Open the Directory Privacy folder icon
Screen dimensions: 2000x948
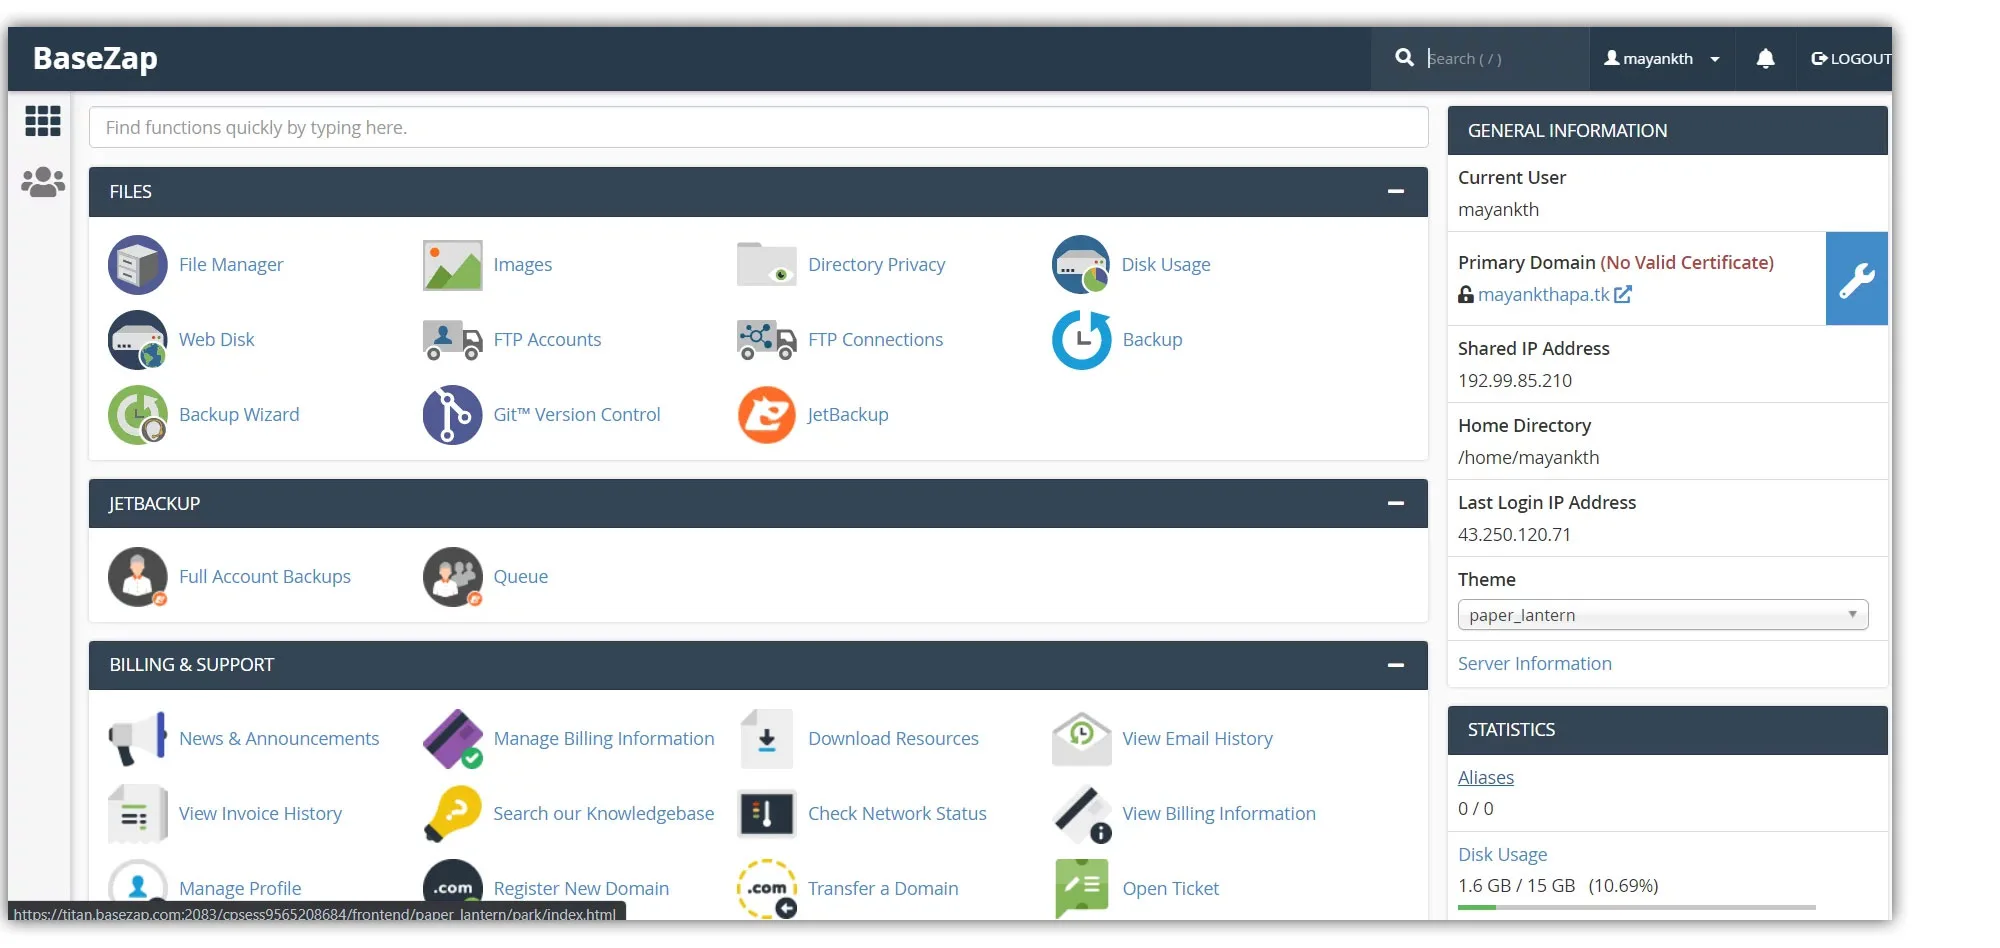(x=766, y=265)
